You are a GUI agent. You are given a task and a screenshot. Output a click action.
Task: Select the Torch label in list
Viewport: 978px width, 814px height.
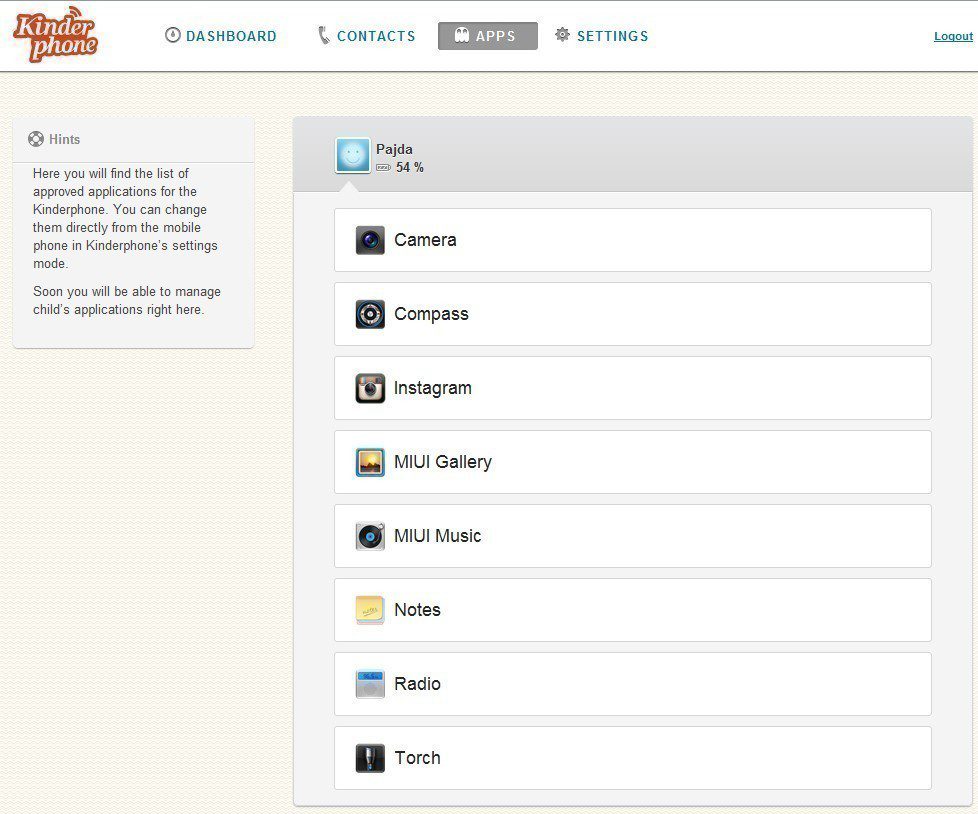417,758
